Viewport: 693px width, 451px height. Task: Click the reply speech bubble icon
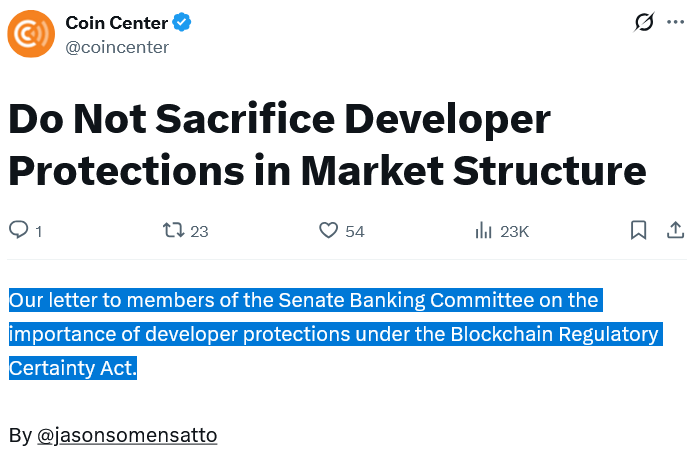pos(19,231)
